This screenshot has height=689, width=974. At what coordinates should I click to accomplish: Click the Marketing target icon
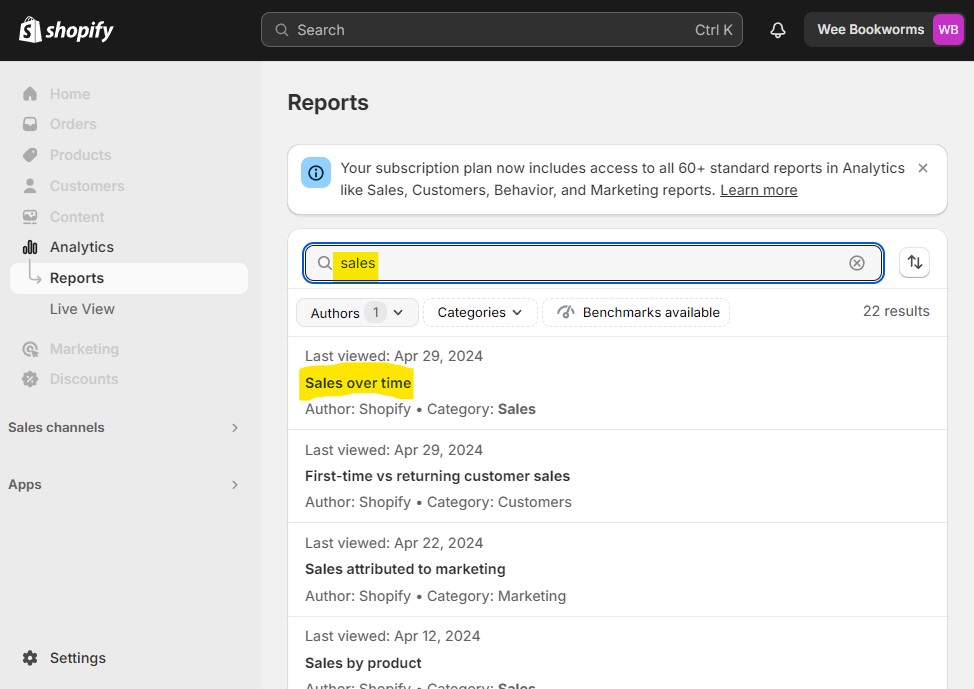pos(30,349)
